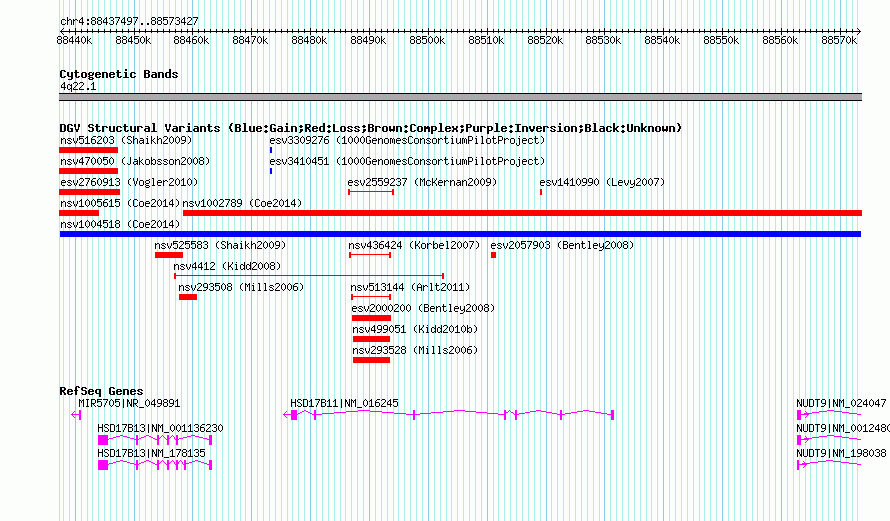Viewport: 890px width, 521px height.
Task: Open HSD17B13|NM_001136230 gene label
Action: pos(160,428)
